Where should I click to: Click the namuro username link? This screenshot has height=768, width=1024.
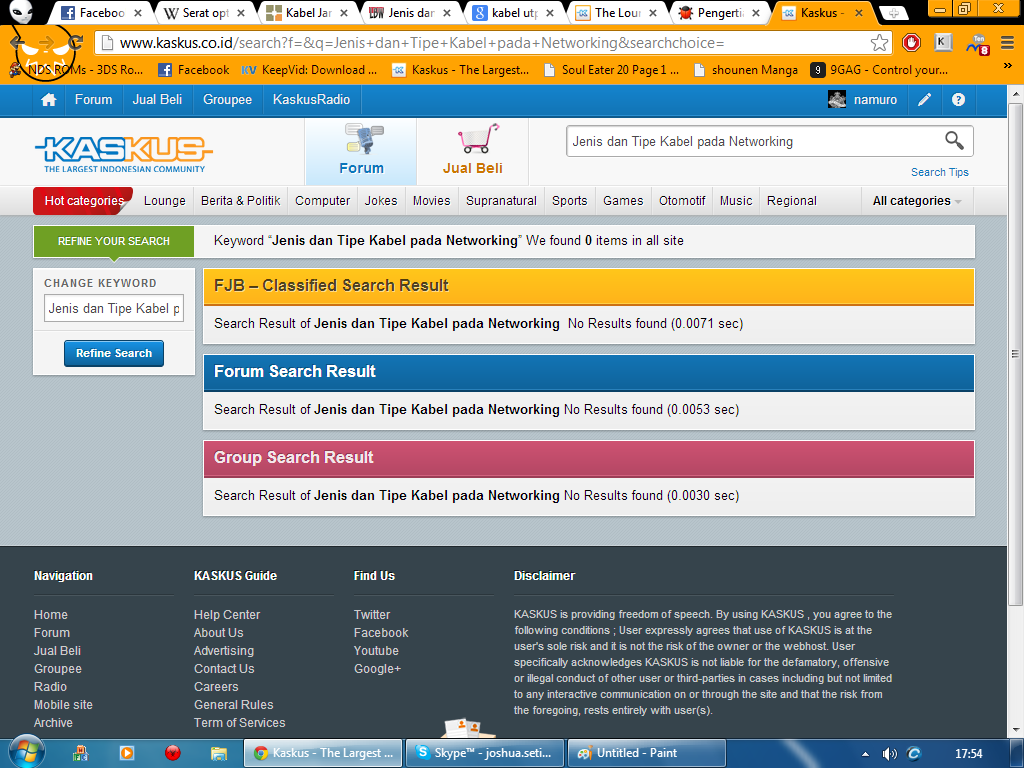click(x=875, y=100)
